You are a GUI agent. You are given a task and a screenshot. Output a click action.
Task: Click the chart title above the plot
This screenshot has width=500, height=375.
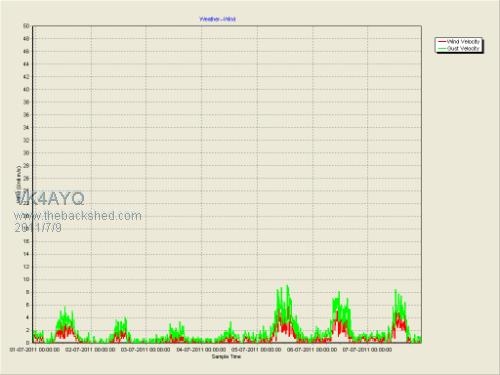coord(218,19)
